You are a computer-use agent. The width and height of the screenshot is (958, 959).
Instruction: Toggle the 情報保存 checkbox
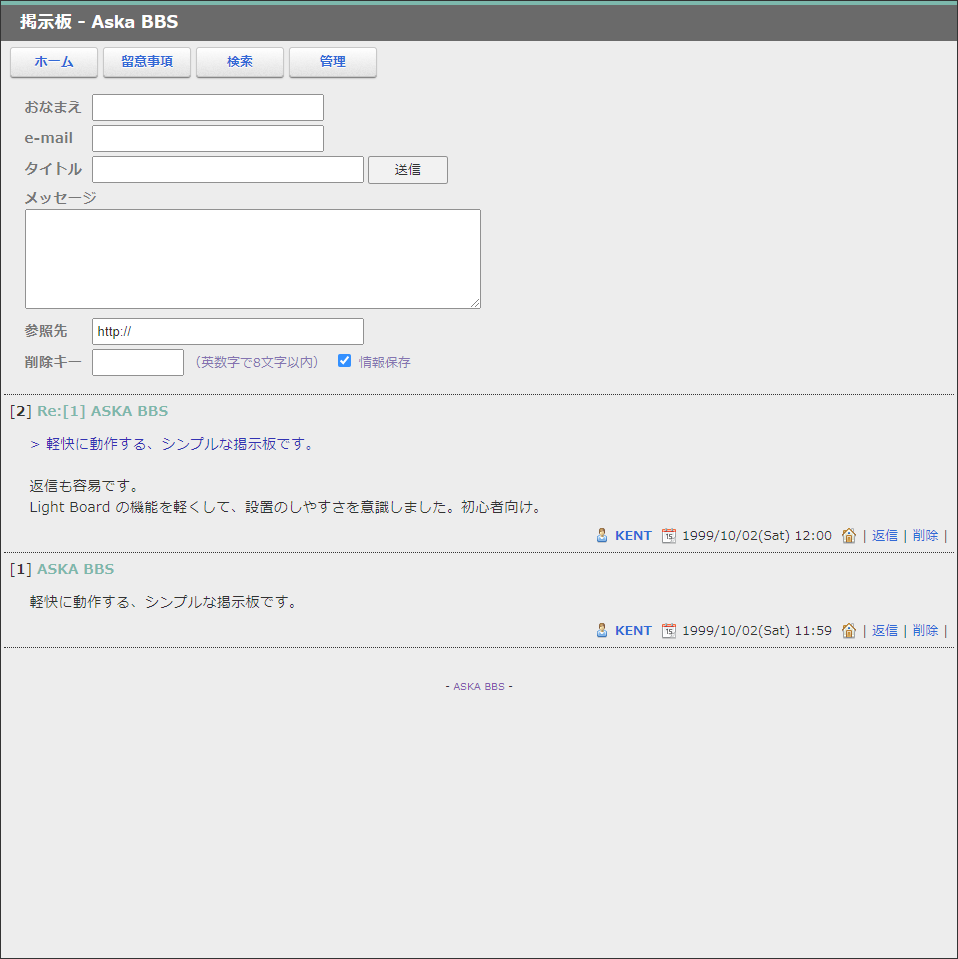[345, 361]
